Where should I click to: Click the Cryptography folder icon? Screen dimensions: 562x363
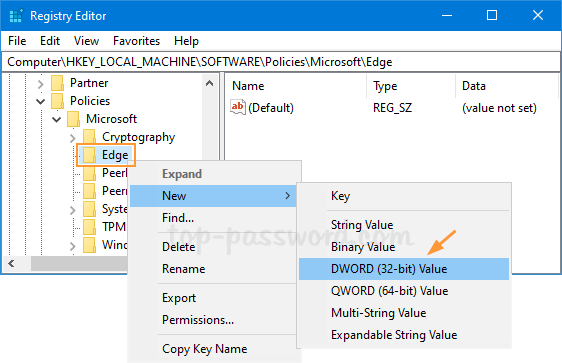pyautogui.click(x=90, y=137)
